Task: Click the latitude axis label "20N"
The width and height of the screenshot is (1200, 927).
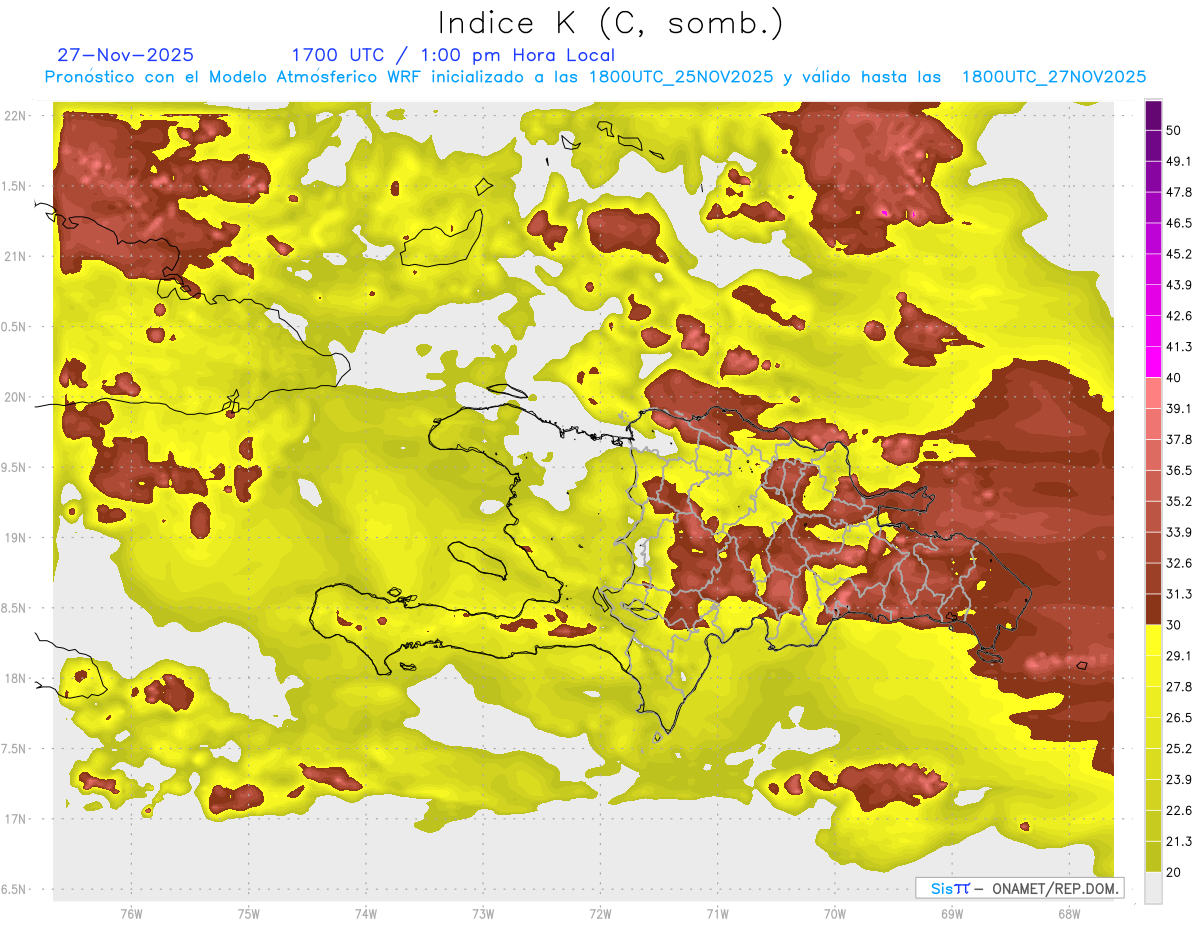Action: (15, 398)
